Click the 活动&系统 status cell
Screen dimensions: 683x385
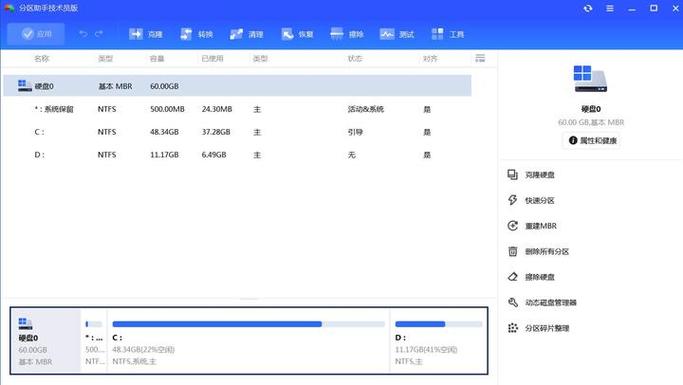click(365, 109)
